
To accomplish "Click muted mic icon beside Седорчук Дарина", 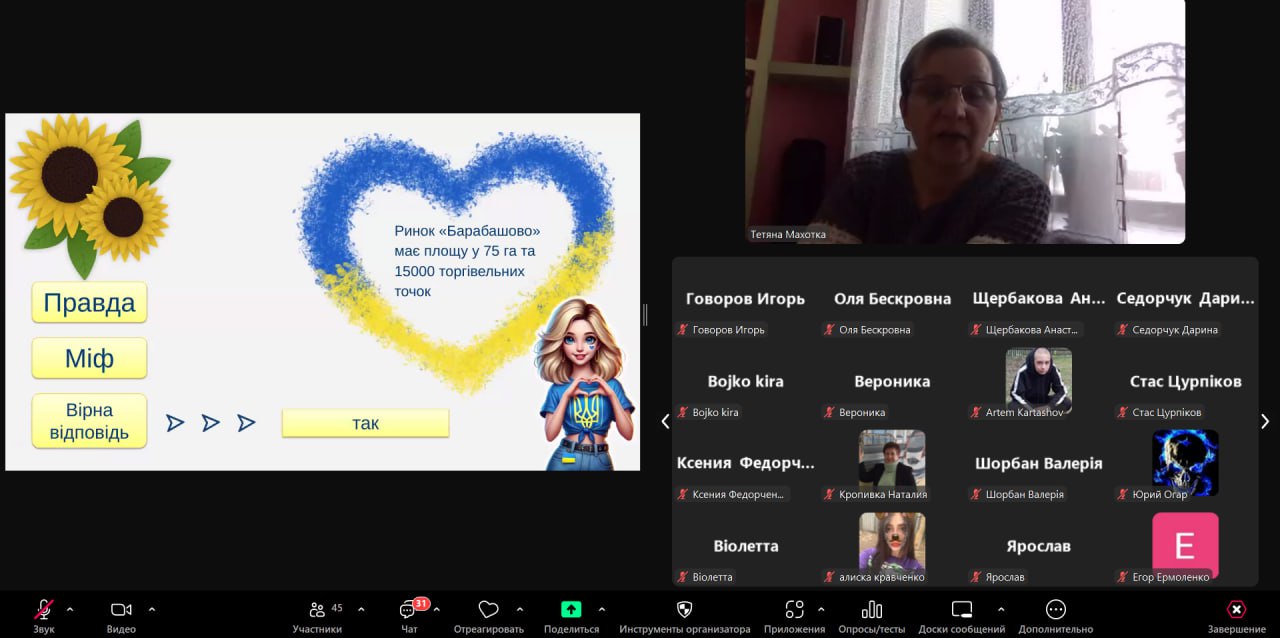I will point(1122,329).
